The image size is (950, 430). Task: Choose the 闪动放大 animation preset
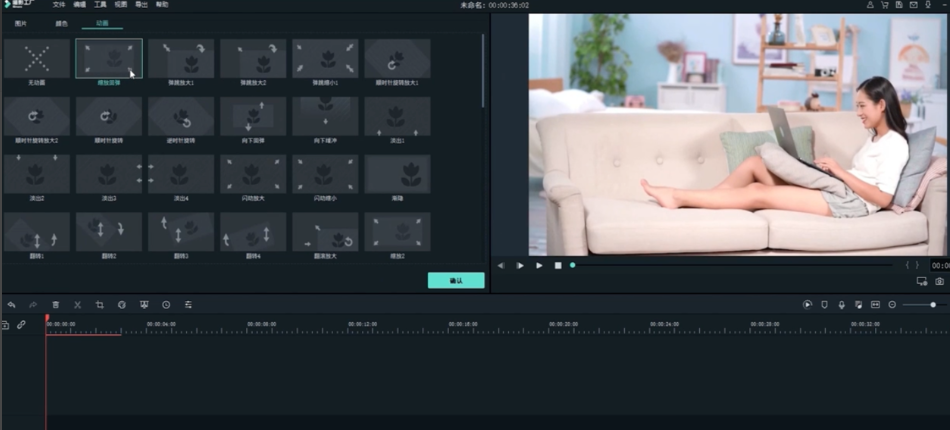253,175
